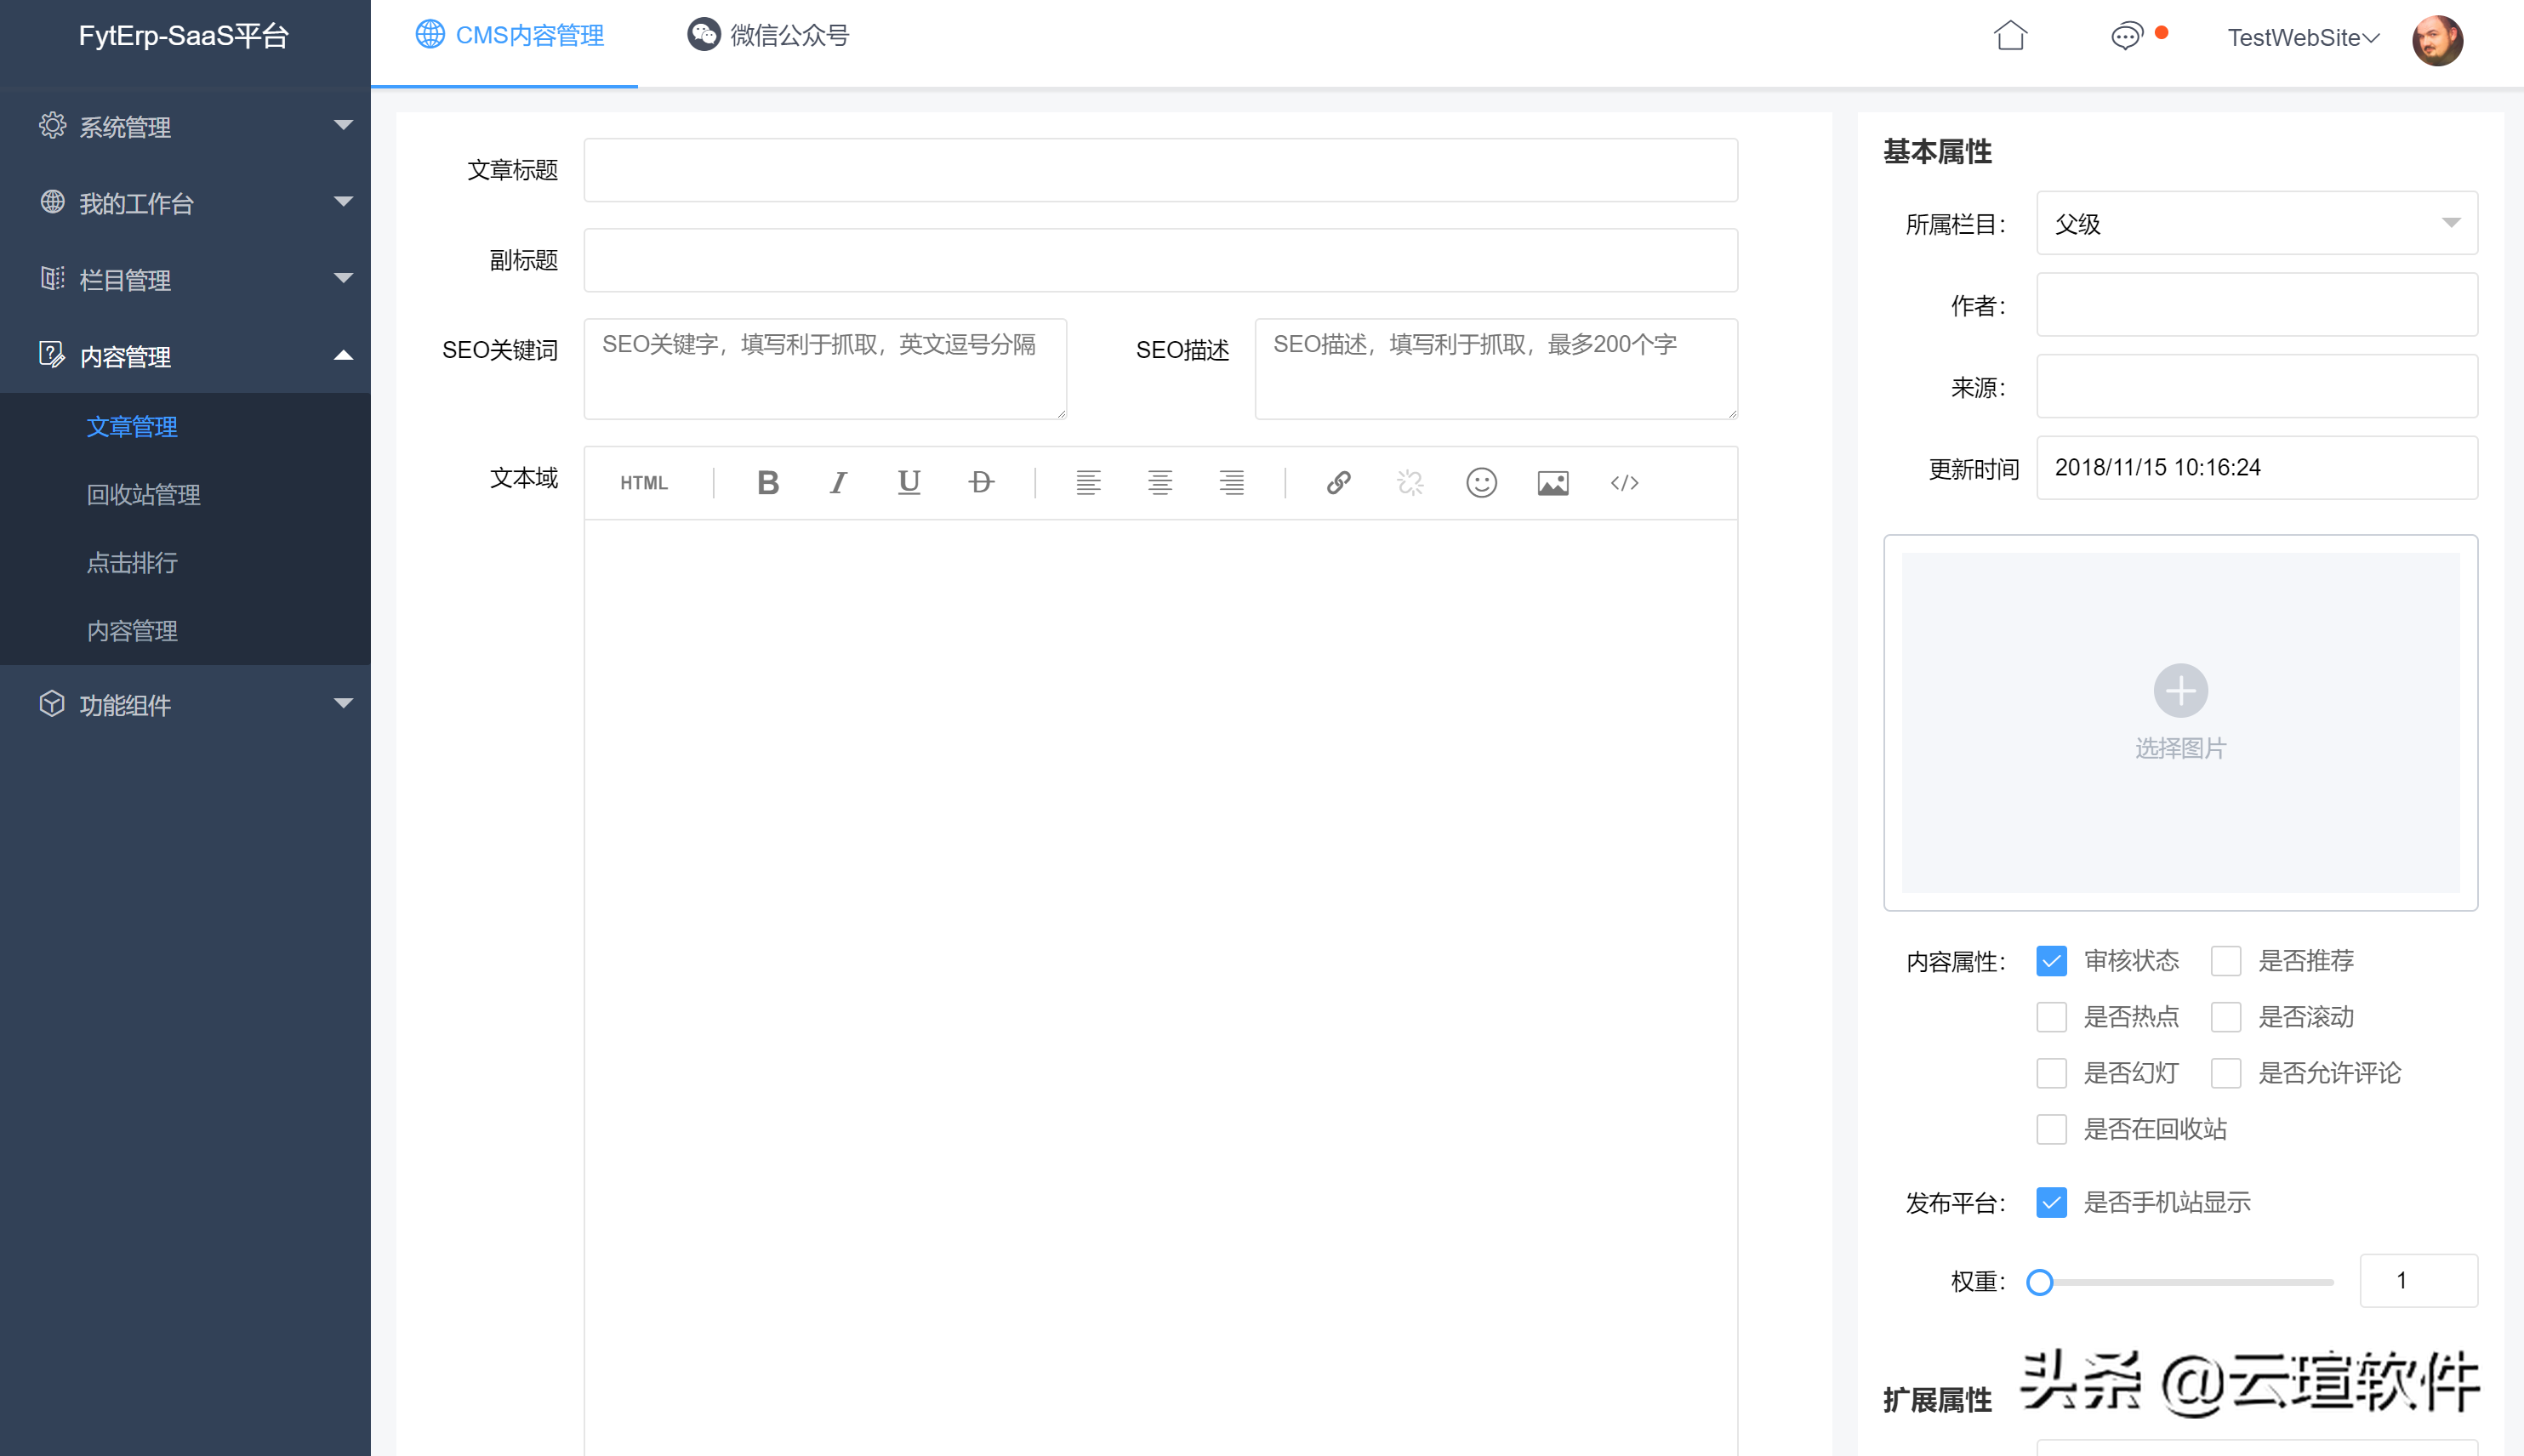Switch to 微信公众号 tab
The width and height of the screenshot is (2524, 1456).
[x=768, y=35]
